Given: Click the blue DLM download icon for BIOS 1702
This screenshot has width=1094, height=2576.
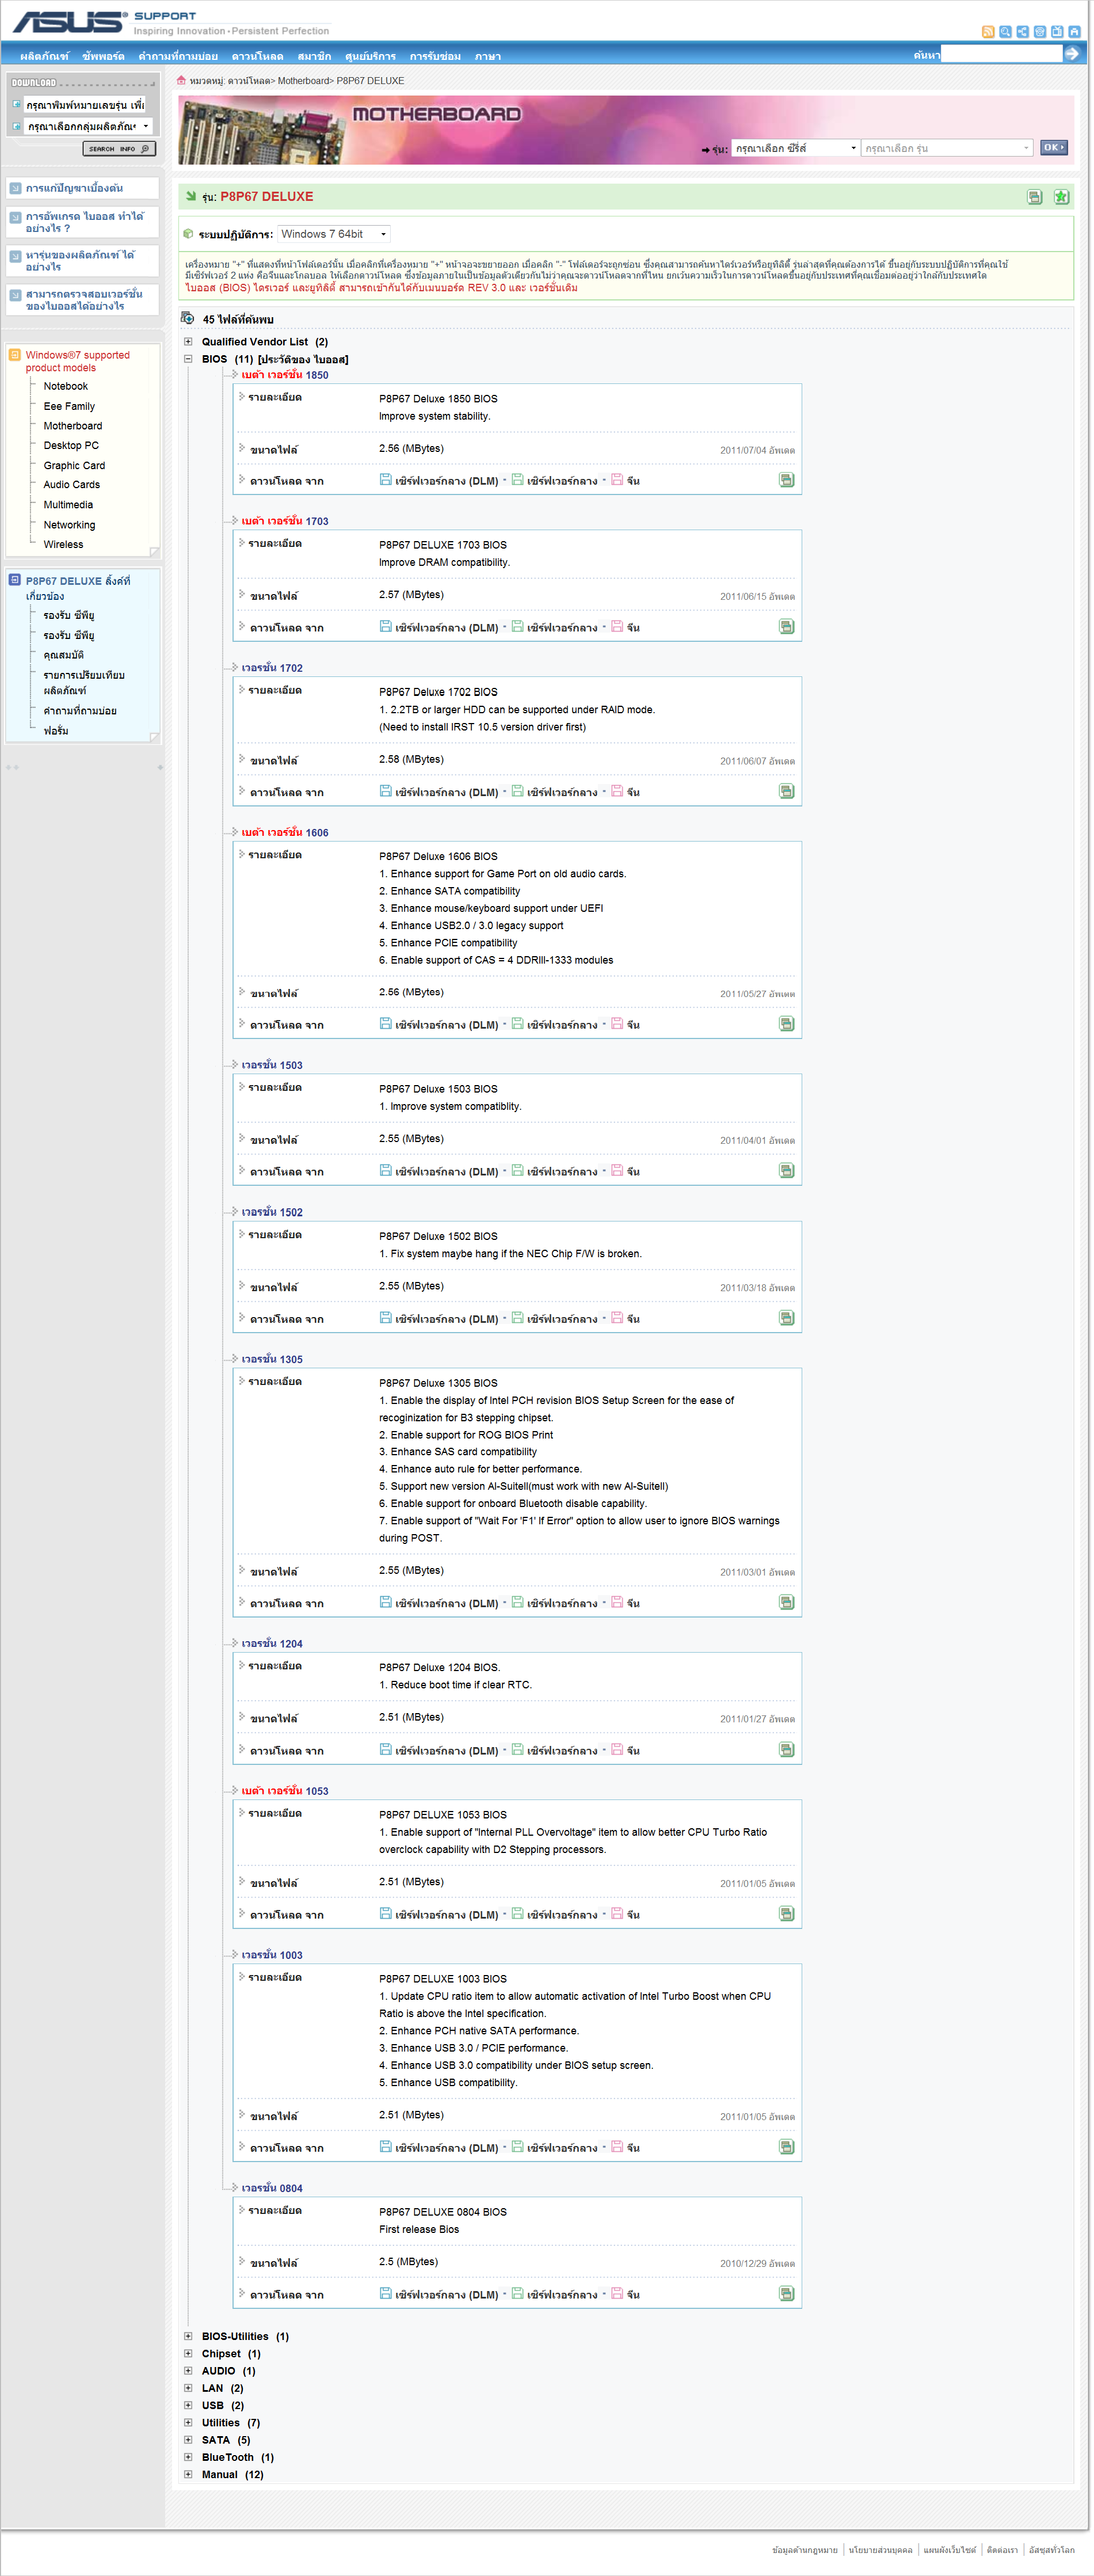Looking at the screenshot, I should point(385,791).
